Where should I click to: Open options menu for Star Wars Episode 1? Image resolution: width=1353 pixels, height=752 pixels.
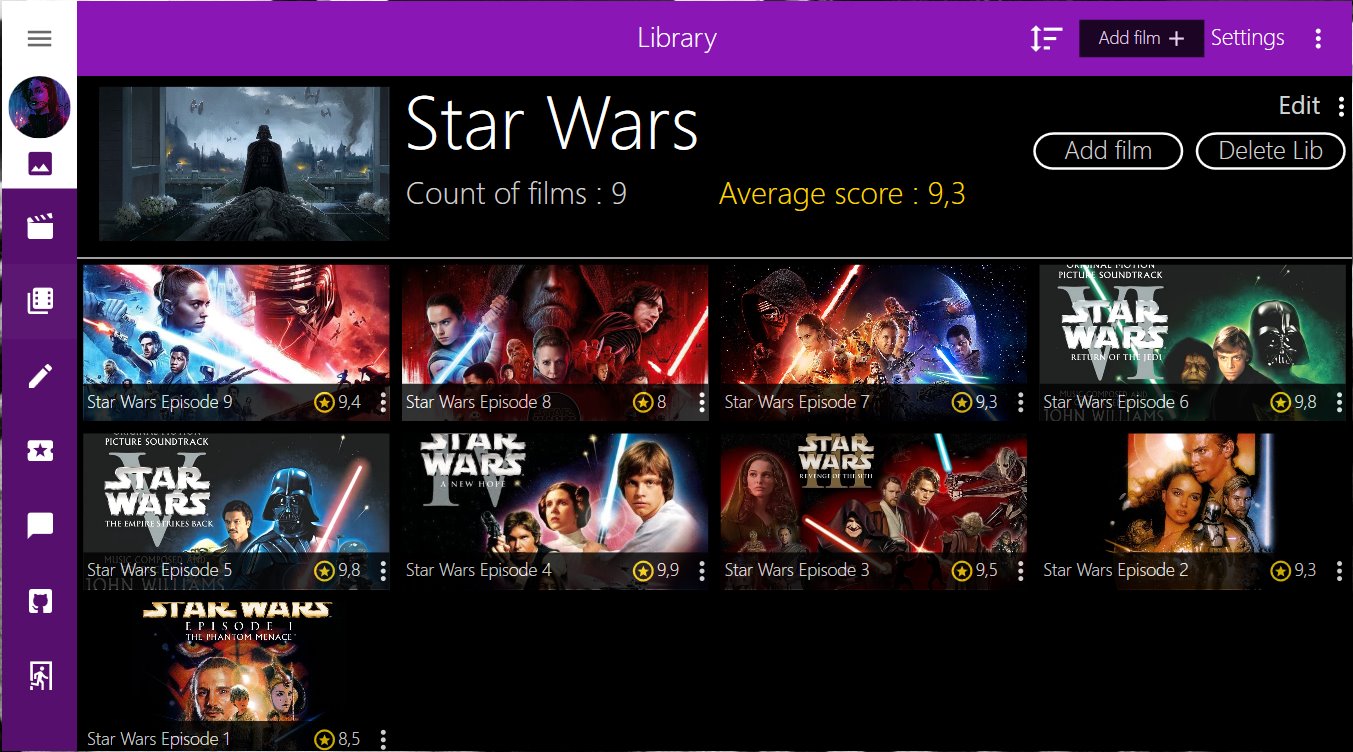pos(382,739)
